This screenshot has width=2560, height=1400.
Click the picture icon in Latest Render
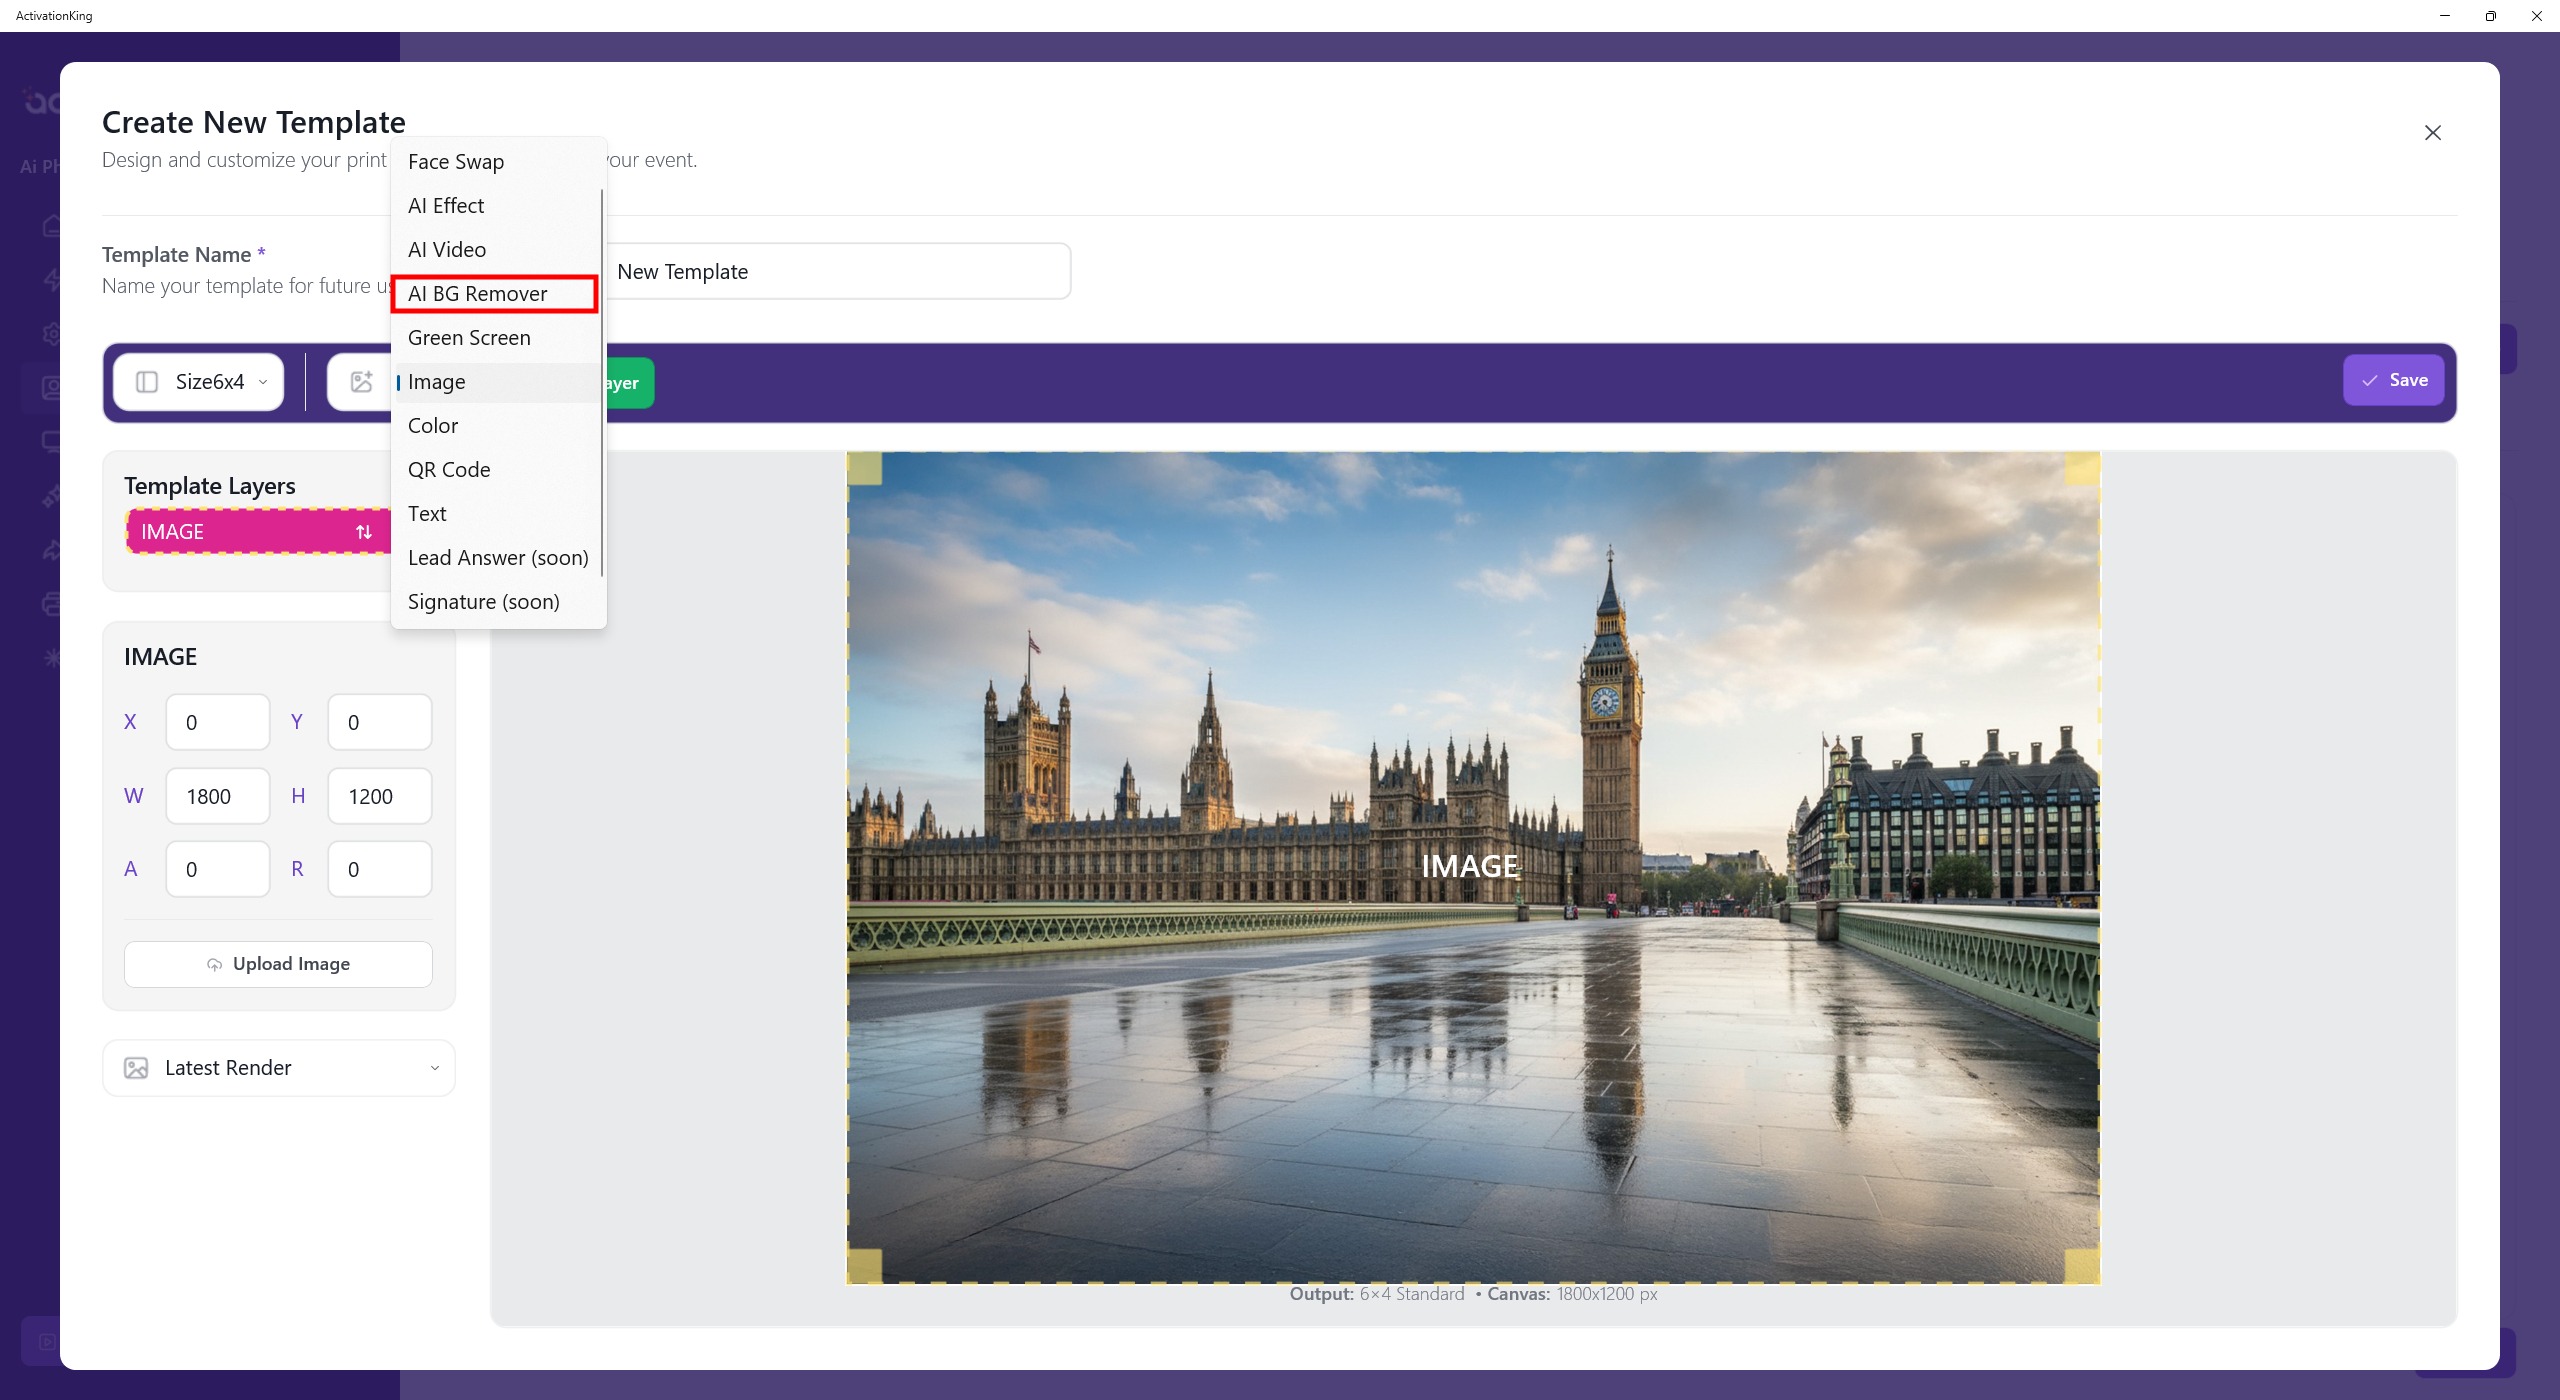click(x=136, y=1068)
